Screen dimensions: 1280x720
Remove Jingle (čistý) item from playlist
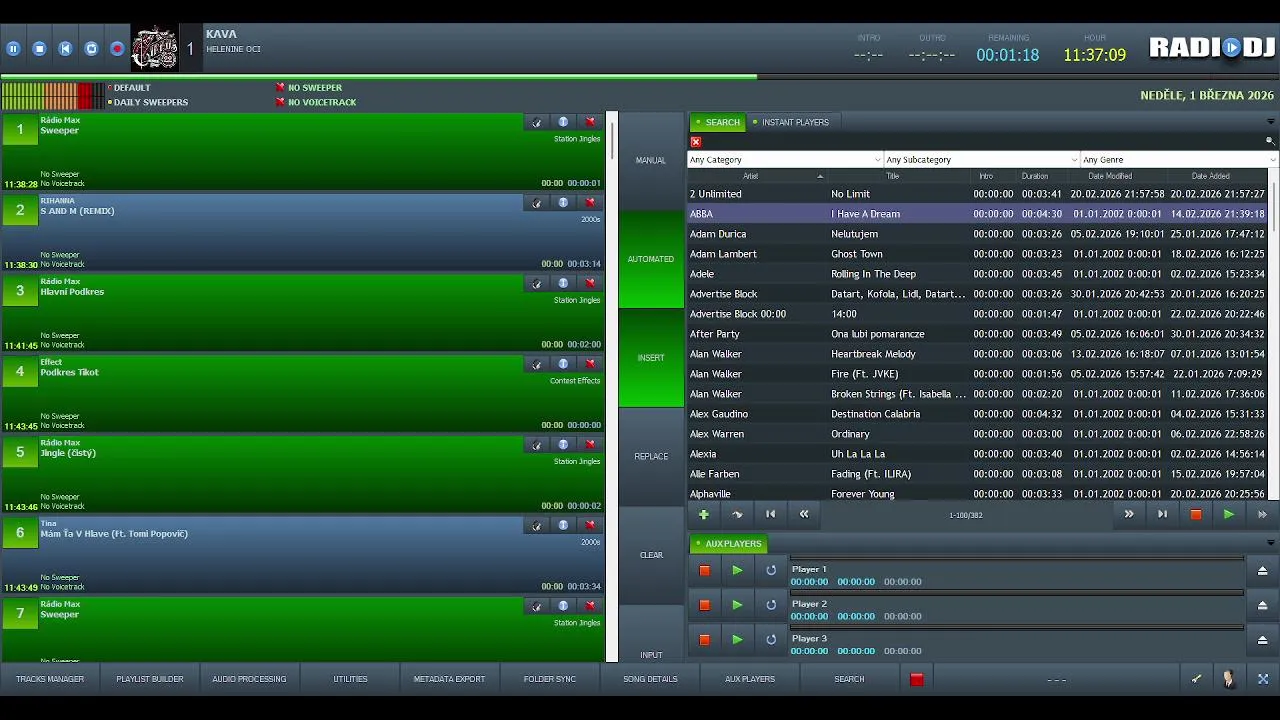click(590, 444)
